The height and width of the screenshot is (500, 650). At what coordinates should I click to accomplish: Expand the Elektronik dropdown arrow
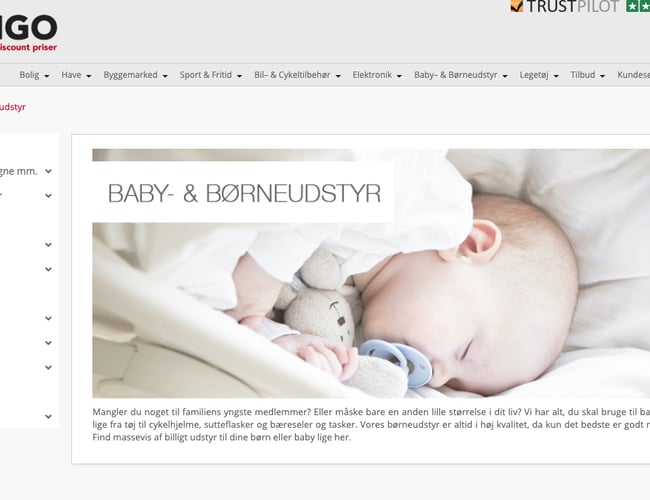[x=399, y=76]
